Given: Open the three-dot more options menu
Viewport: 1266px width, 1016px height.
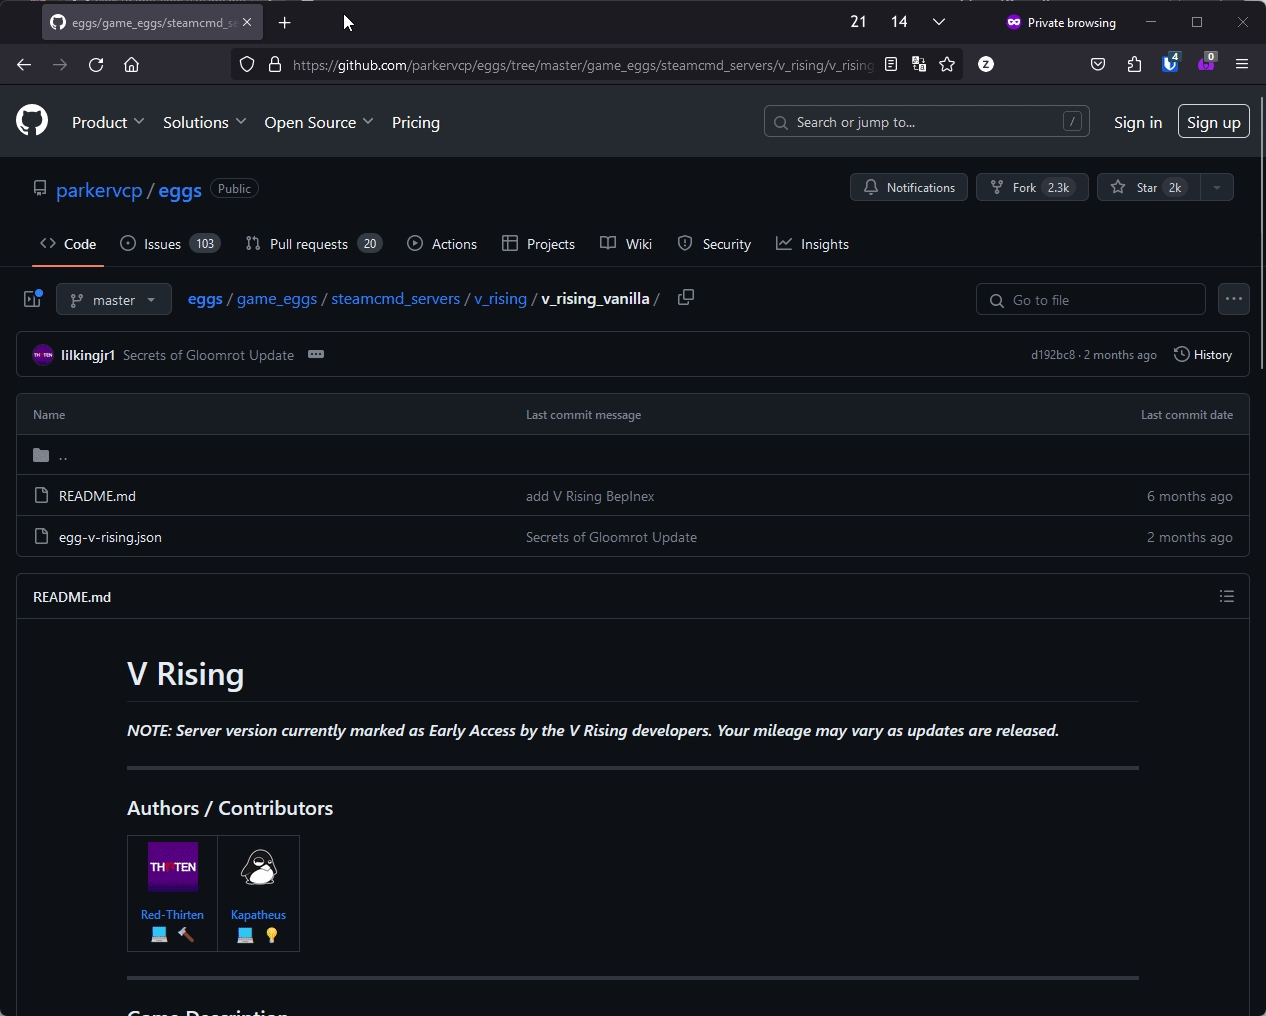Looking at the screenshot, I should point(1234,299).
